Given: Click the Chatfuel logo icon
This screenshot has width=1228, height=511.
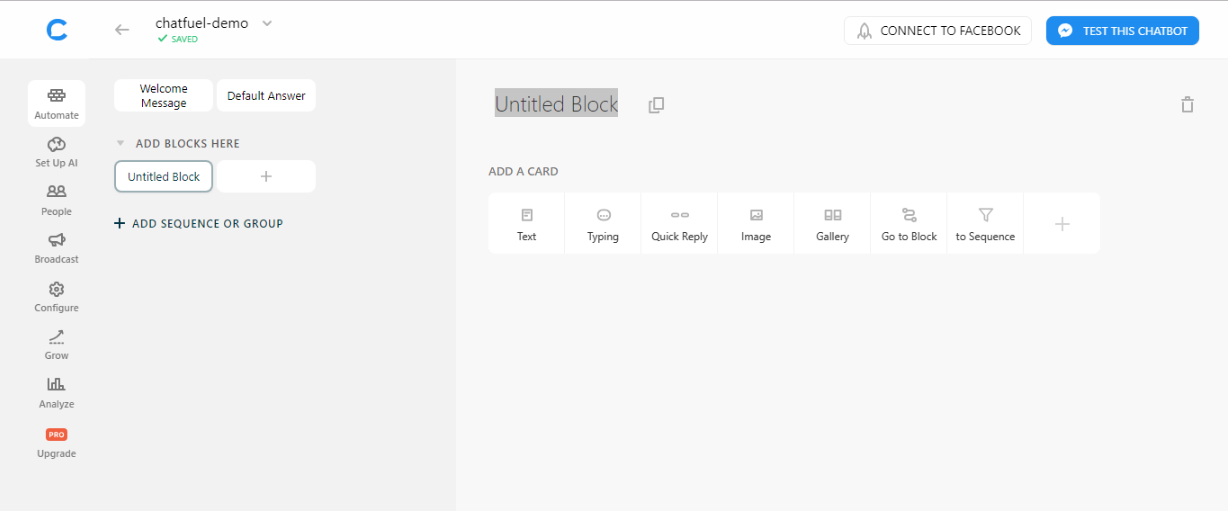Looking at the screenshot, I should 57,30.
